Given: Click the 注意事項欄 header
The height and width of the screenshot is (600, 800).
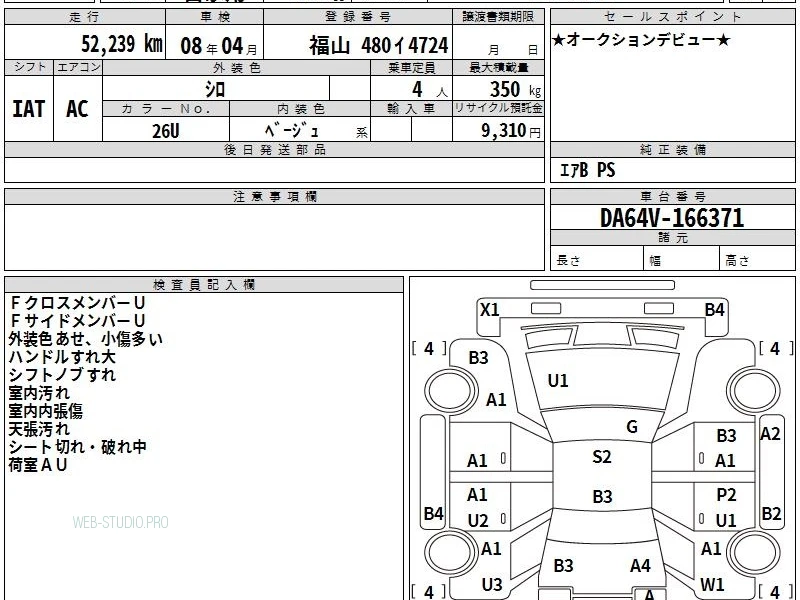Looking at the screenshot, I should tap(274, 197).
